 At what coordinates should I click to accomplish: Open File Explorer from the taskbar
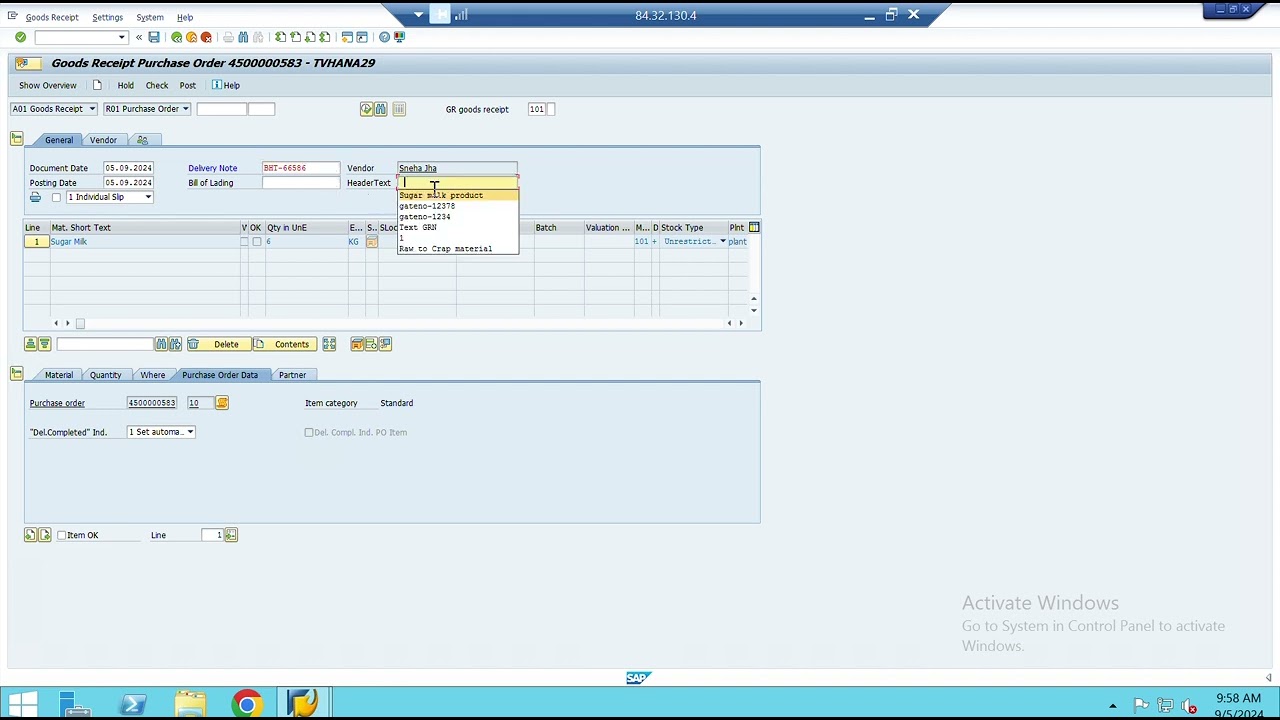[190, 704]
